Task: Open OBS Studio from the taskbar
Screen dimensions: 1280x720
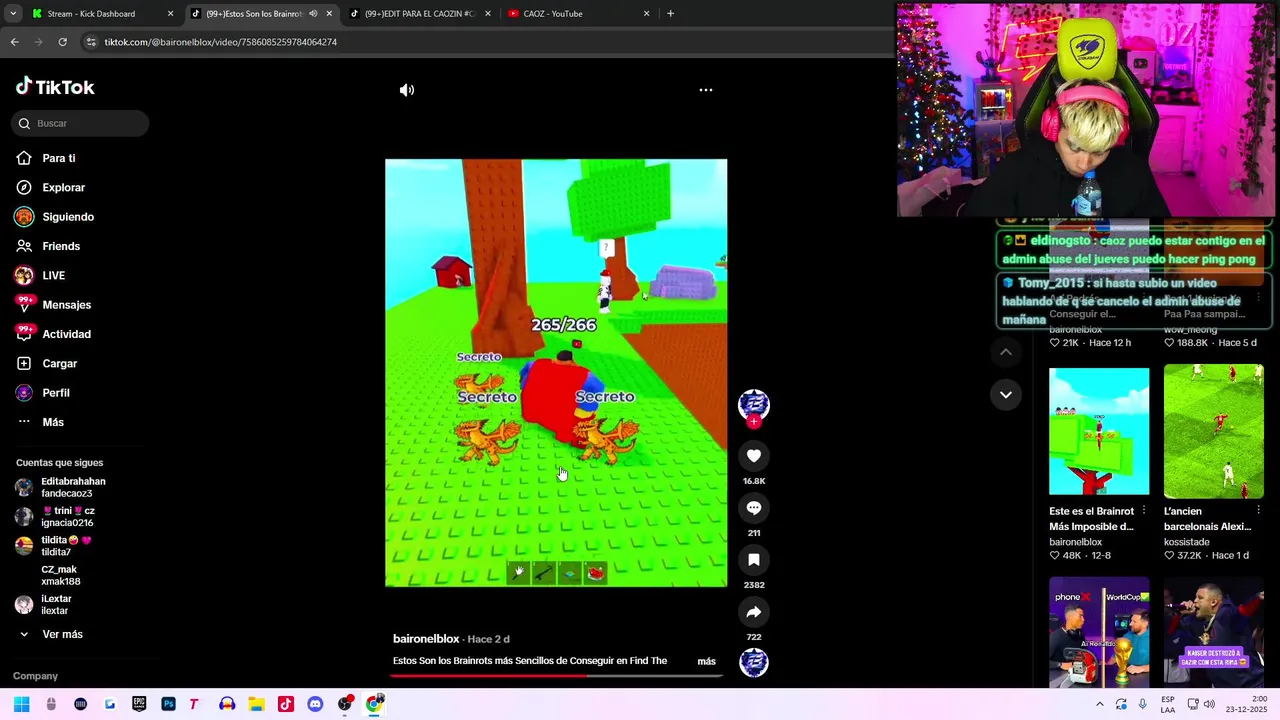Action: click(345, 704)
